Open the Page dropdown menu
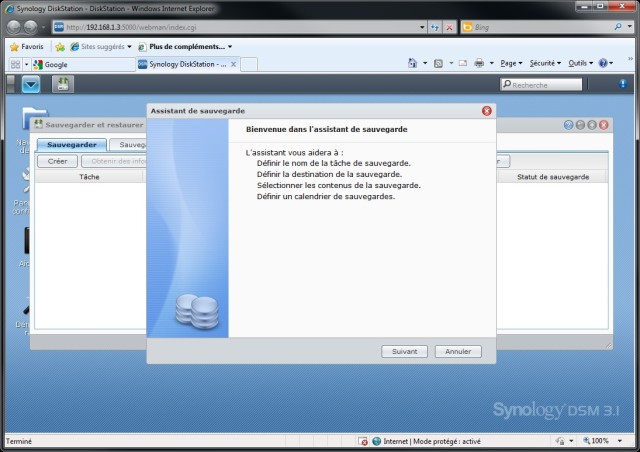Screen dimensions: 640x452 (511, 64)
